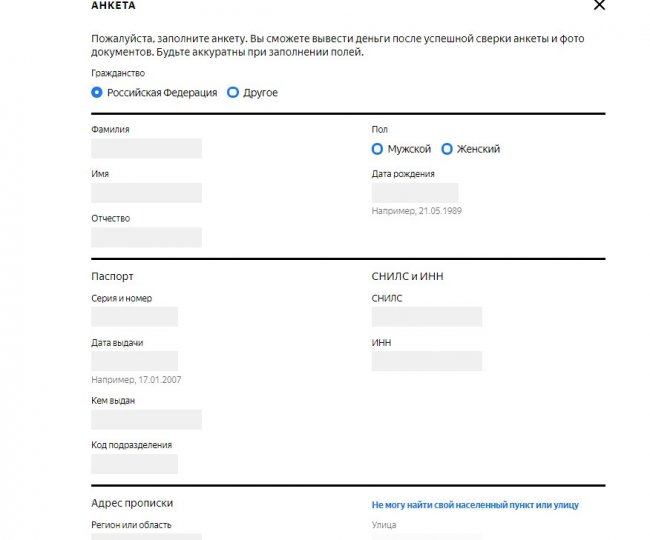This screenshot has height=540, width=650.
Task: Click the Регион или область field
Action: (x=146, y=537)
